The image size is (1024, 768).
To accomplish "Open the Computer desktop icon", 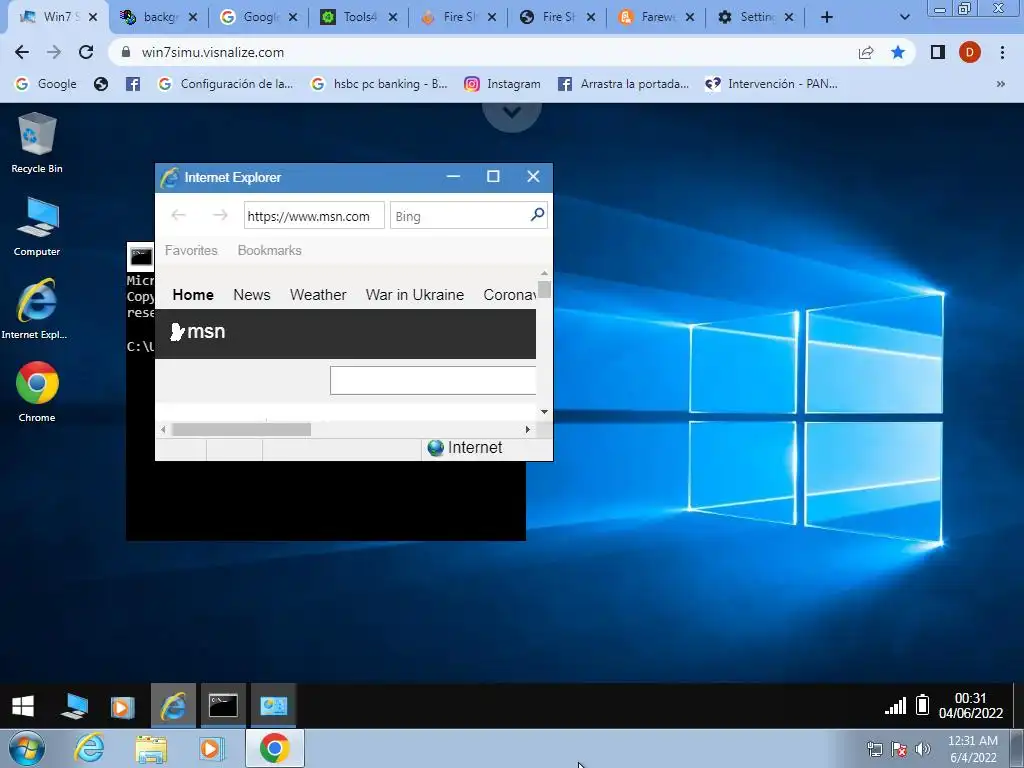I will pos(37,226).
